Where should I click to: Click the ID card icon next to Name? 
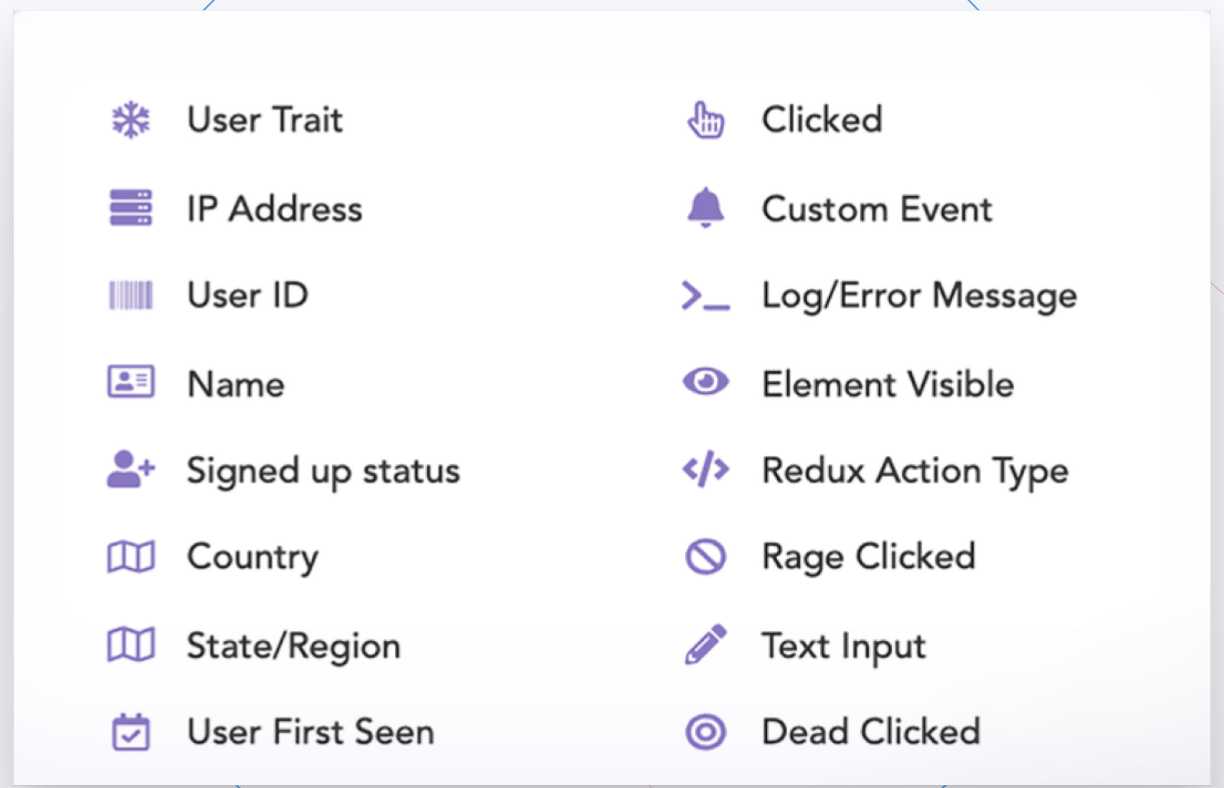coord(131,382)
